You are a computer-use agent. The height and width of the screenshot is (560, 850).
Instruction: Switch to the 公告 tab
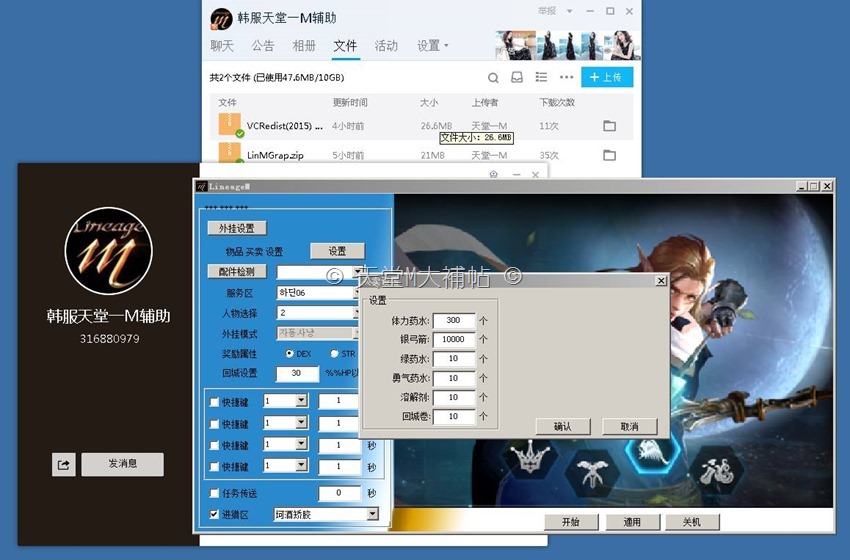tap(263, 46)
